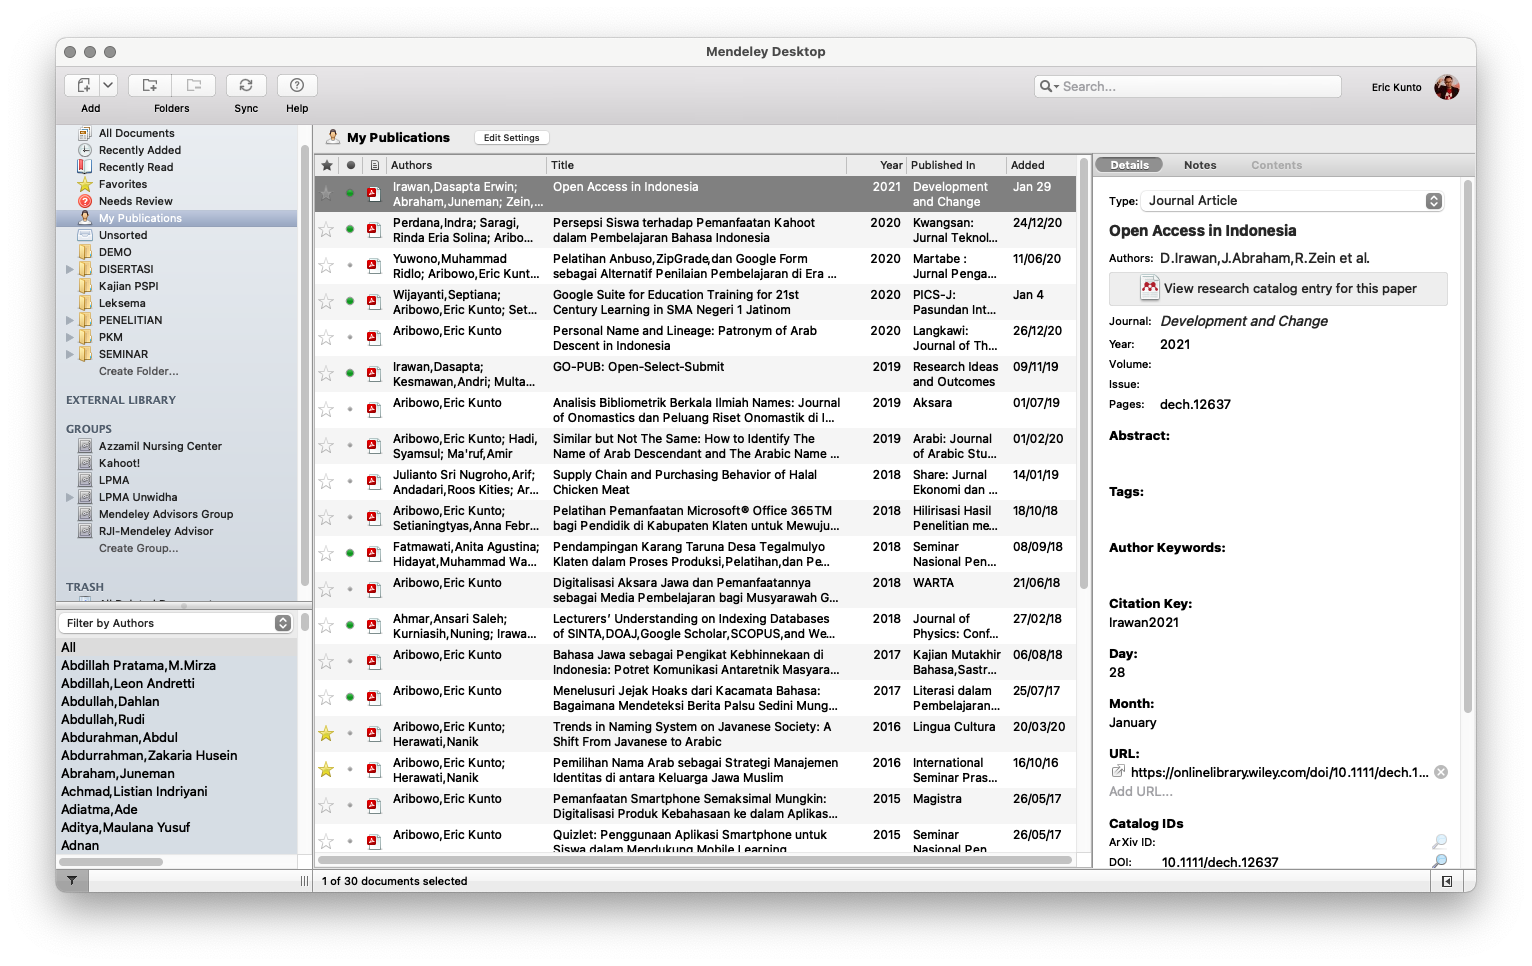Click the Add document toolbar icon
This screenshot has width=1532, height=966.
click(x=83, y=86)
